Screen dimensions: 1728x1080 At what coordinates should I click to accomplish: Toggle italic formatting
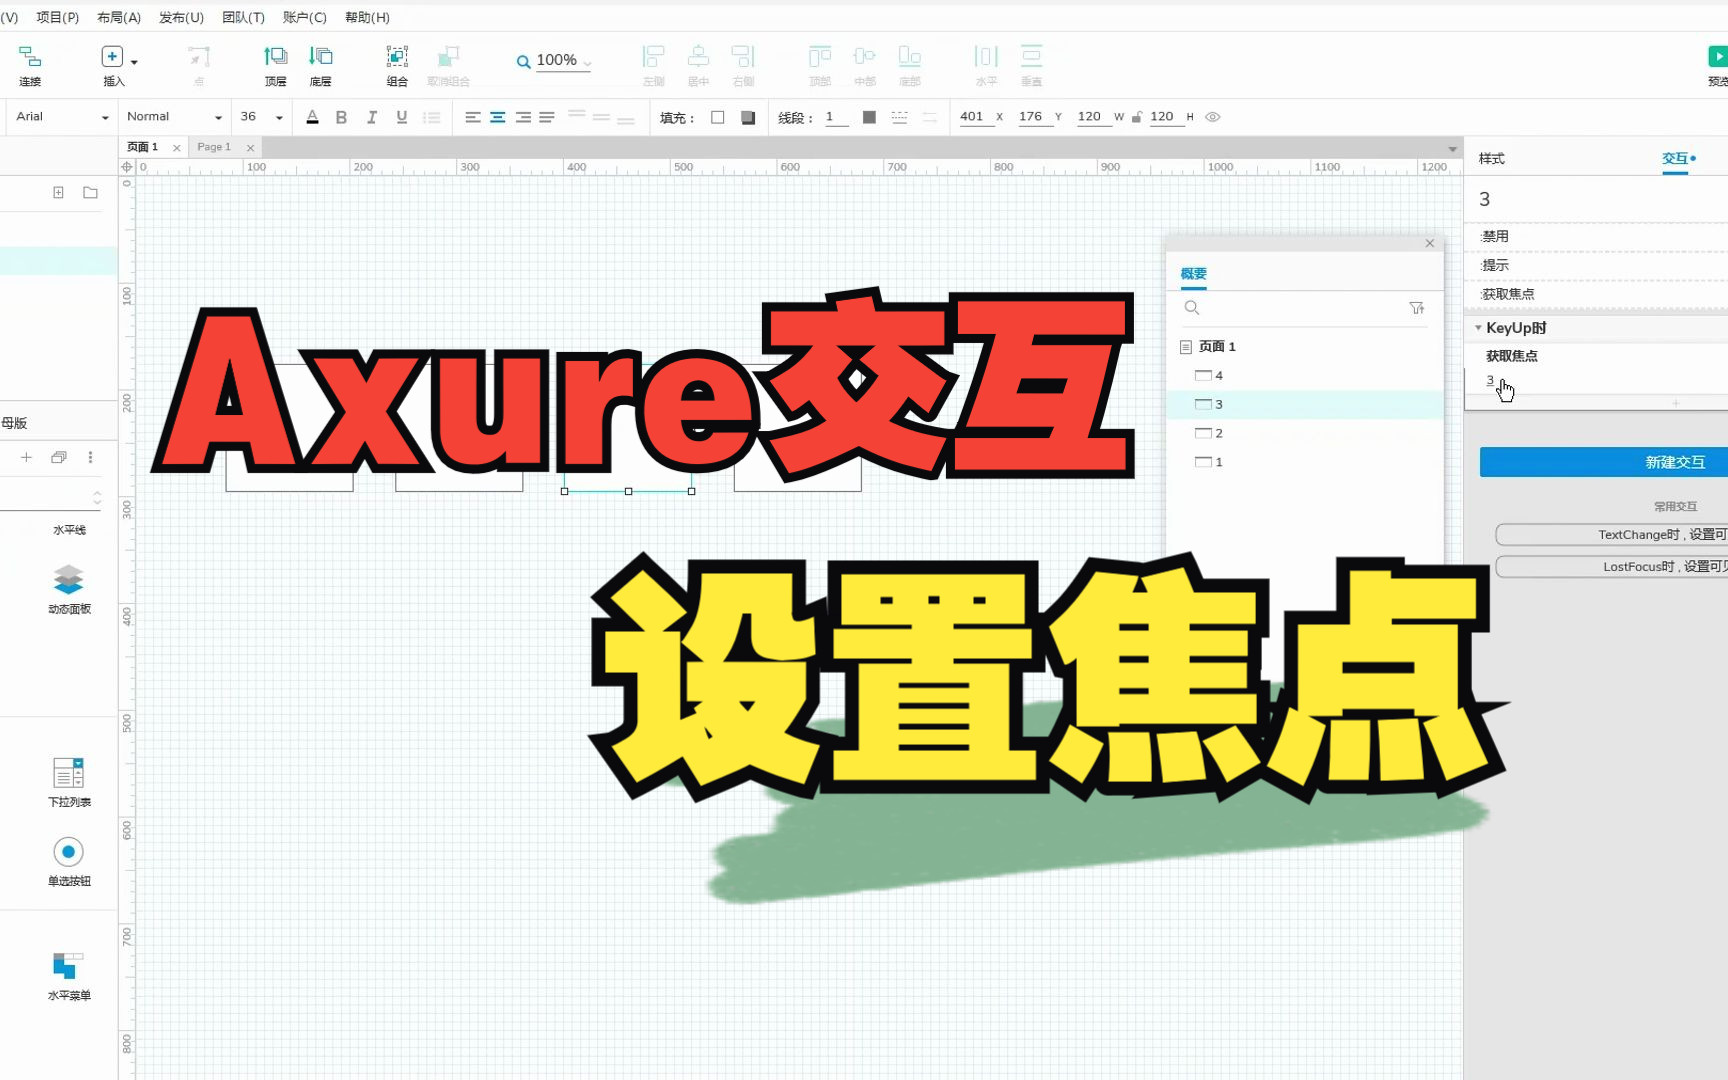[371, 117]
